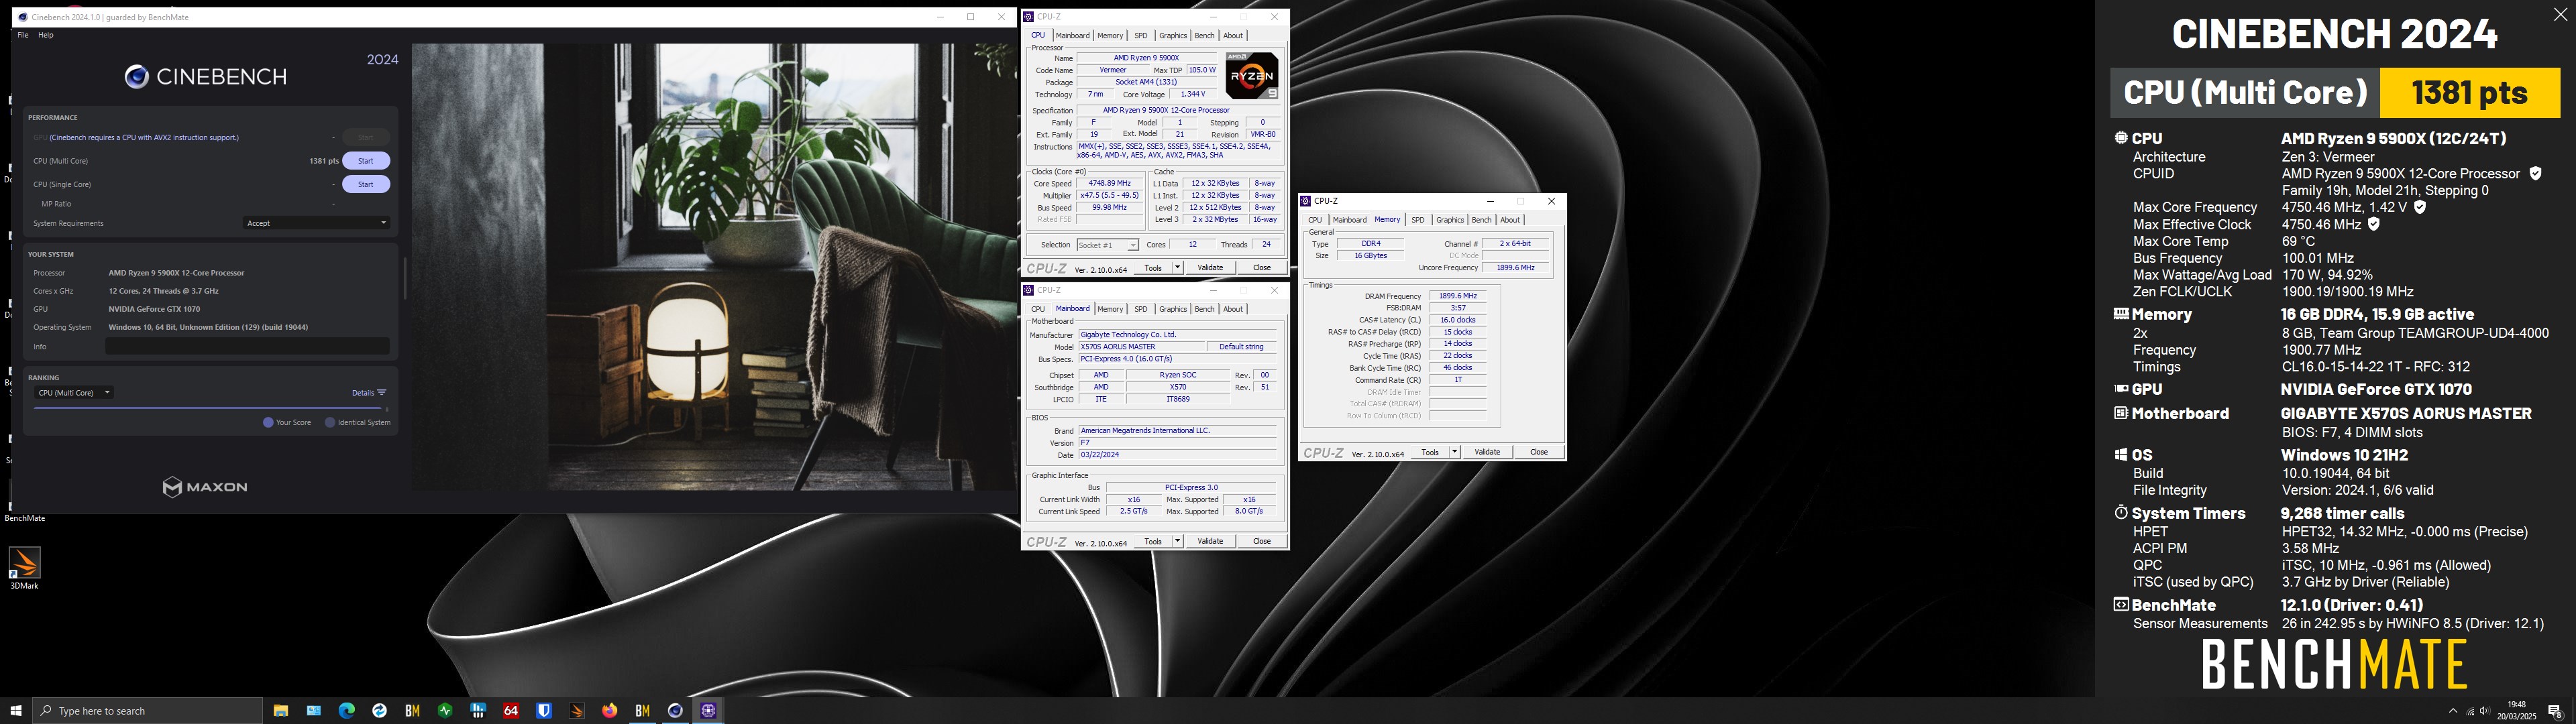The image size is (2576, 724).
Task: Open the 3DMark desktop shortcut
Action: 24,569
